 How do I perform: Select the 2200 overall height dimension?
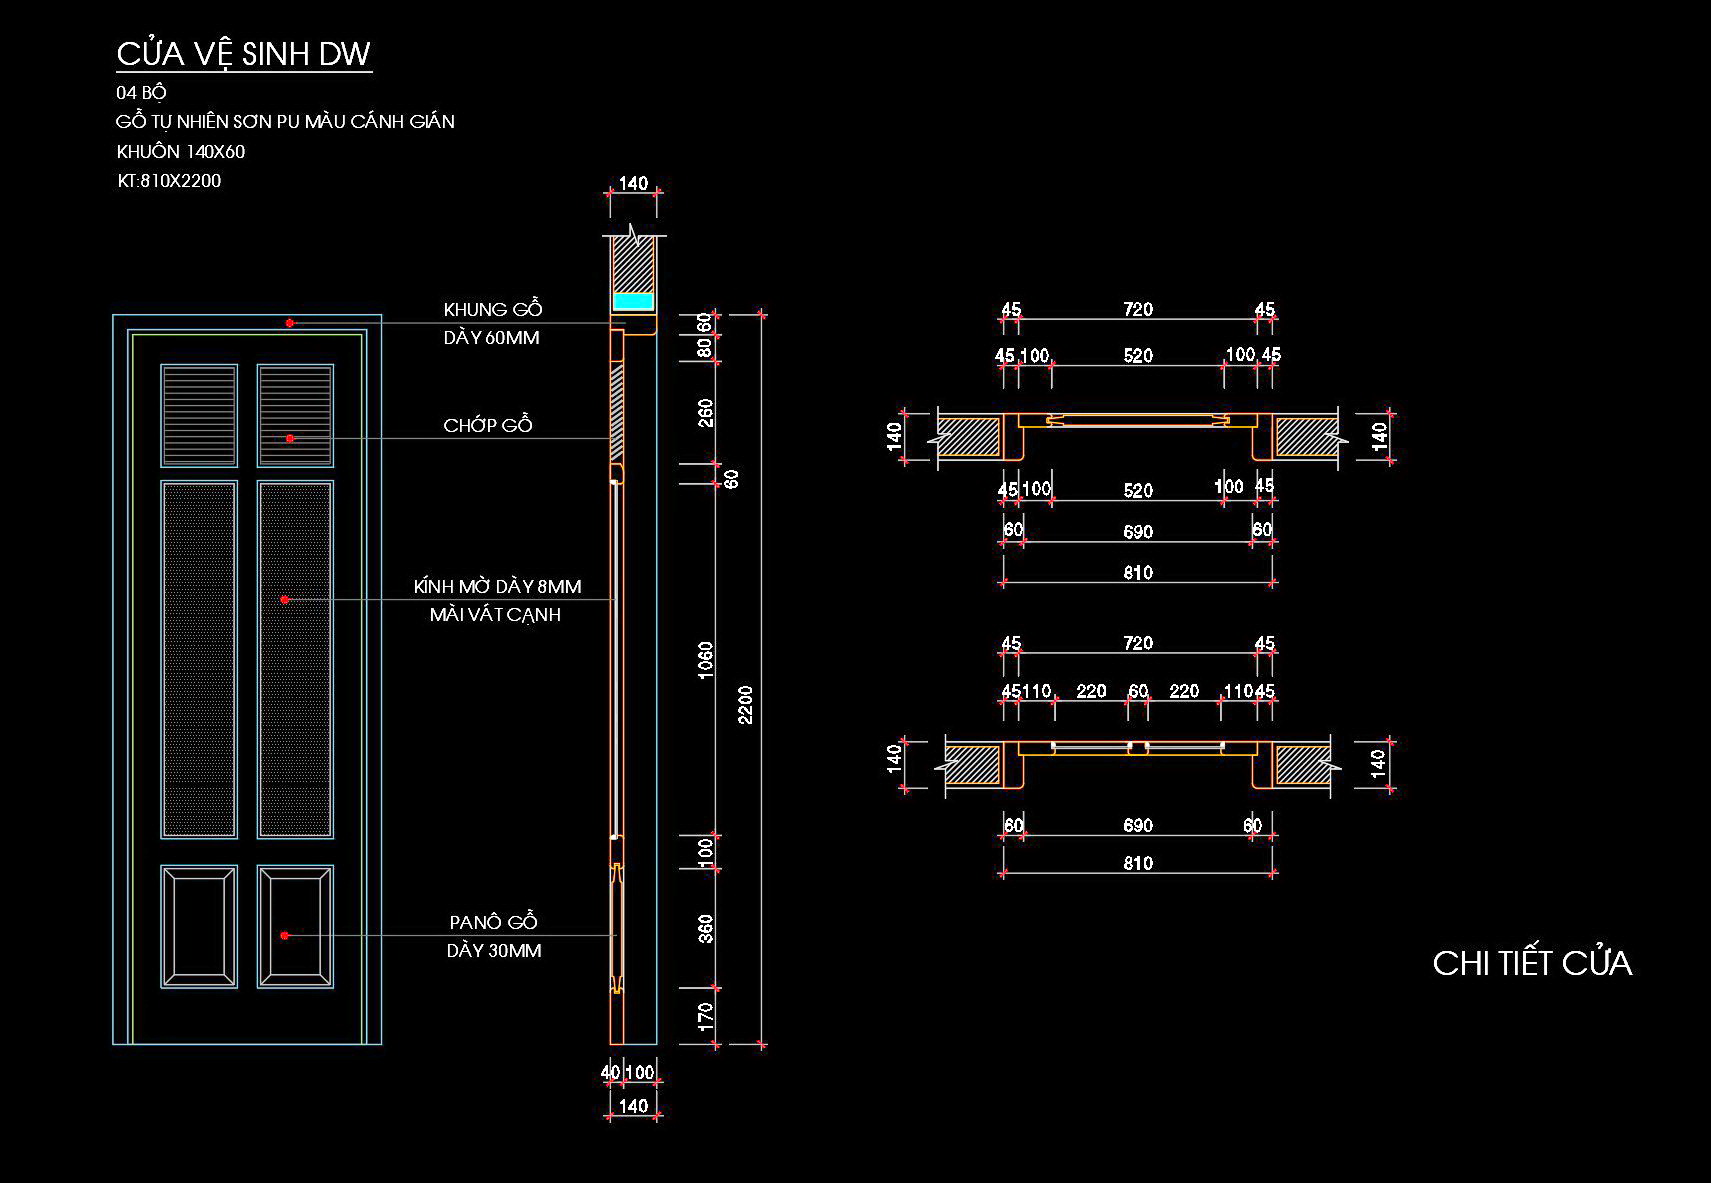[x=745, y=705]
